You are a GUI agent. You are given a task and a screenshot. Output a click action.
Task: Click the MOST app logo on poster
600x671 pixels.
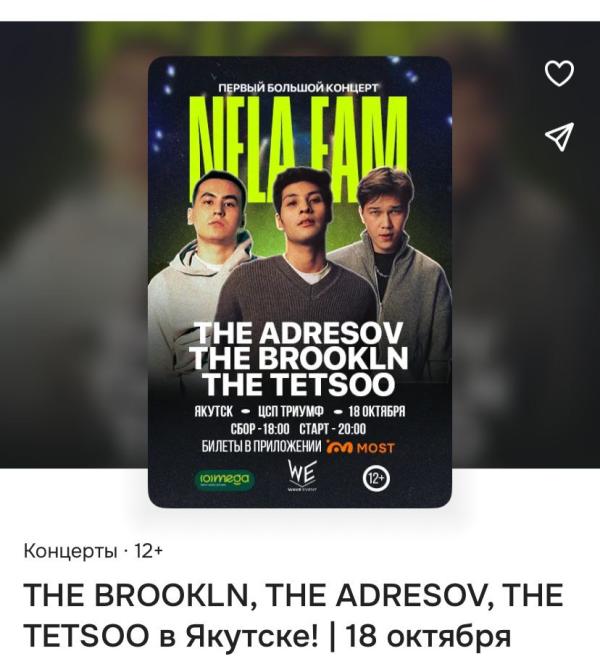[360, 447]
